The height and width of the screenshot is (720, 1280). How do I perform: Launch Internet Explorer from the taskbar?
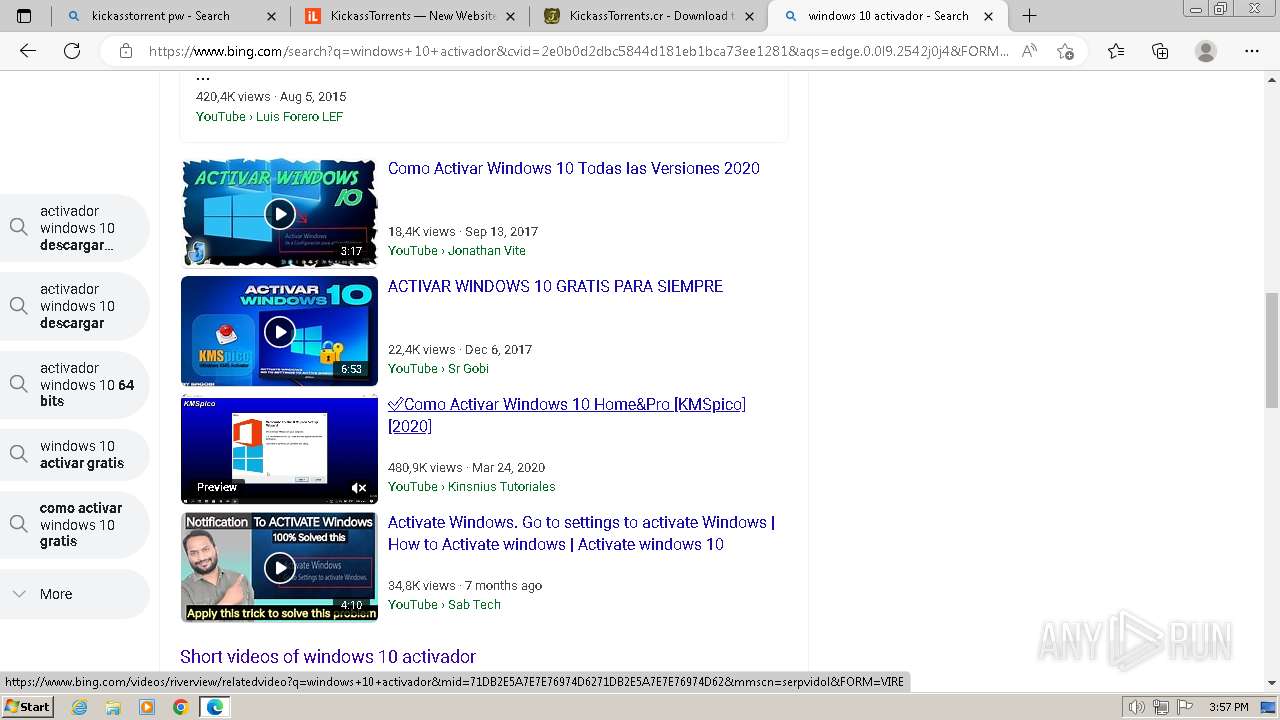click(80, 707)
